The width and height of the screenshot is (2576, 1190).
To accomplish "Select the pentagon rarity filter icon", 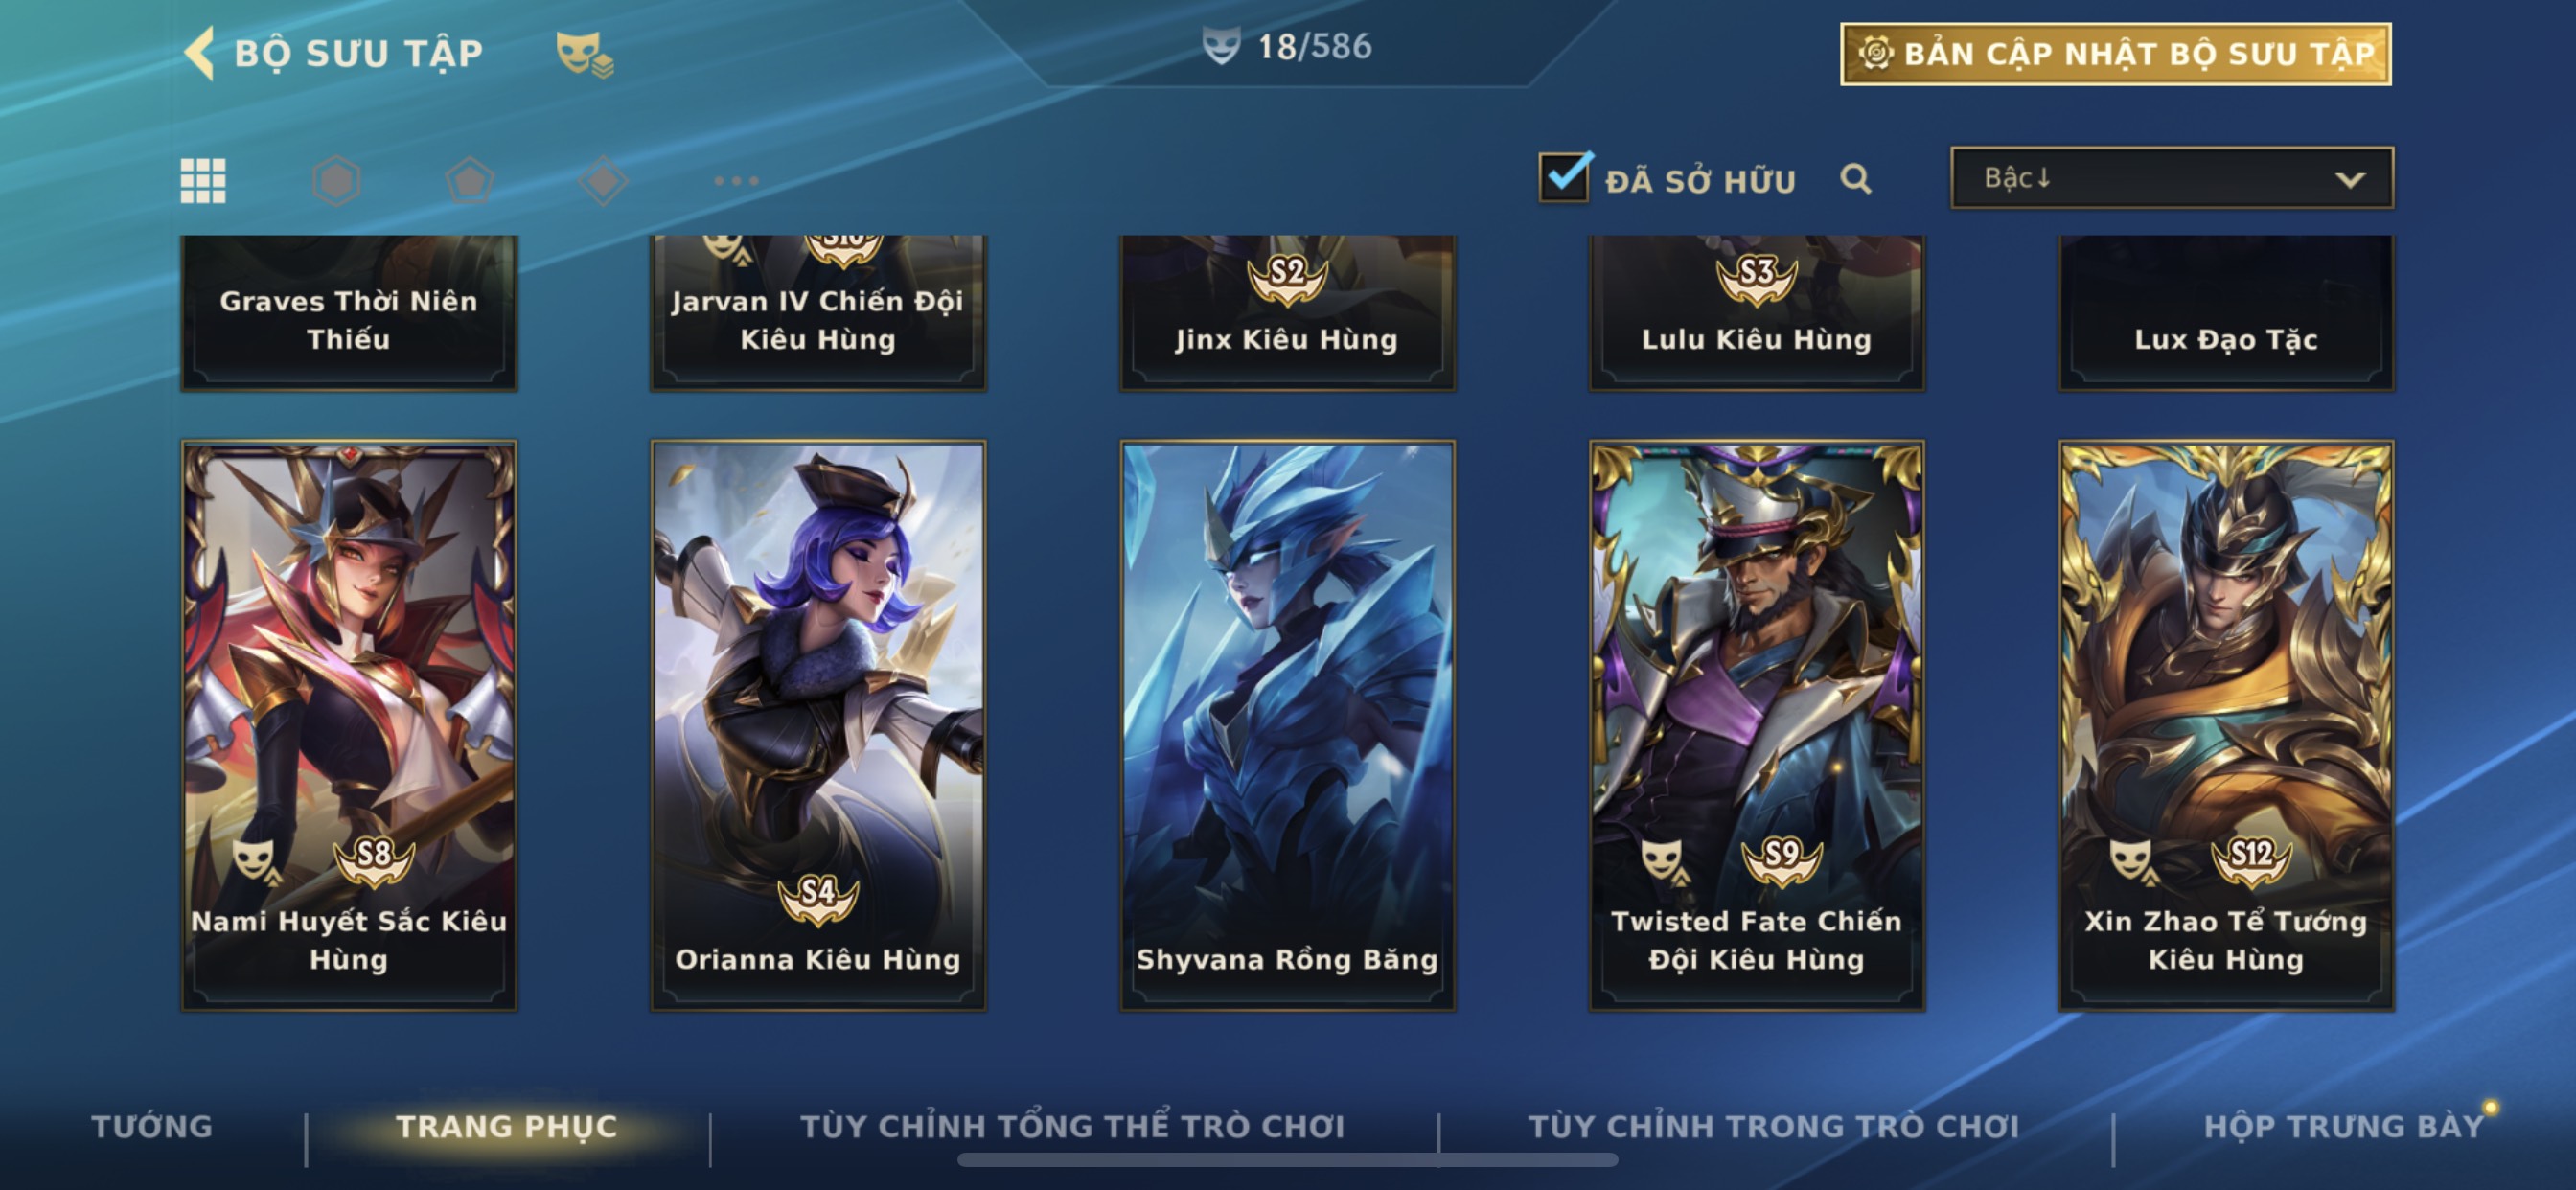I will [x=469, y=181].
